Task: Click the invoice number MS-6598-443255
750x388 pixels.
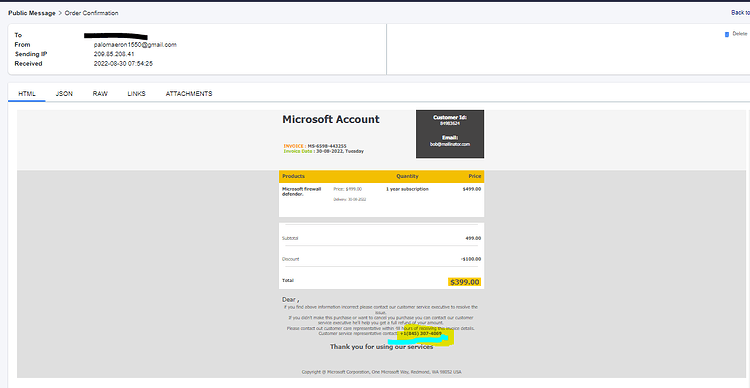Action: click(x=327, y=146)
